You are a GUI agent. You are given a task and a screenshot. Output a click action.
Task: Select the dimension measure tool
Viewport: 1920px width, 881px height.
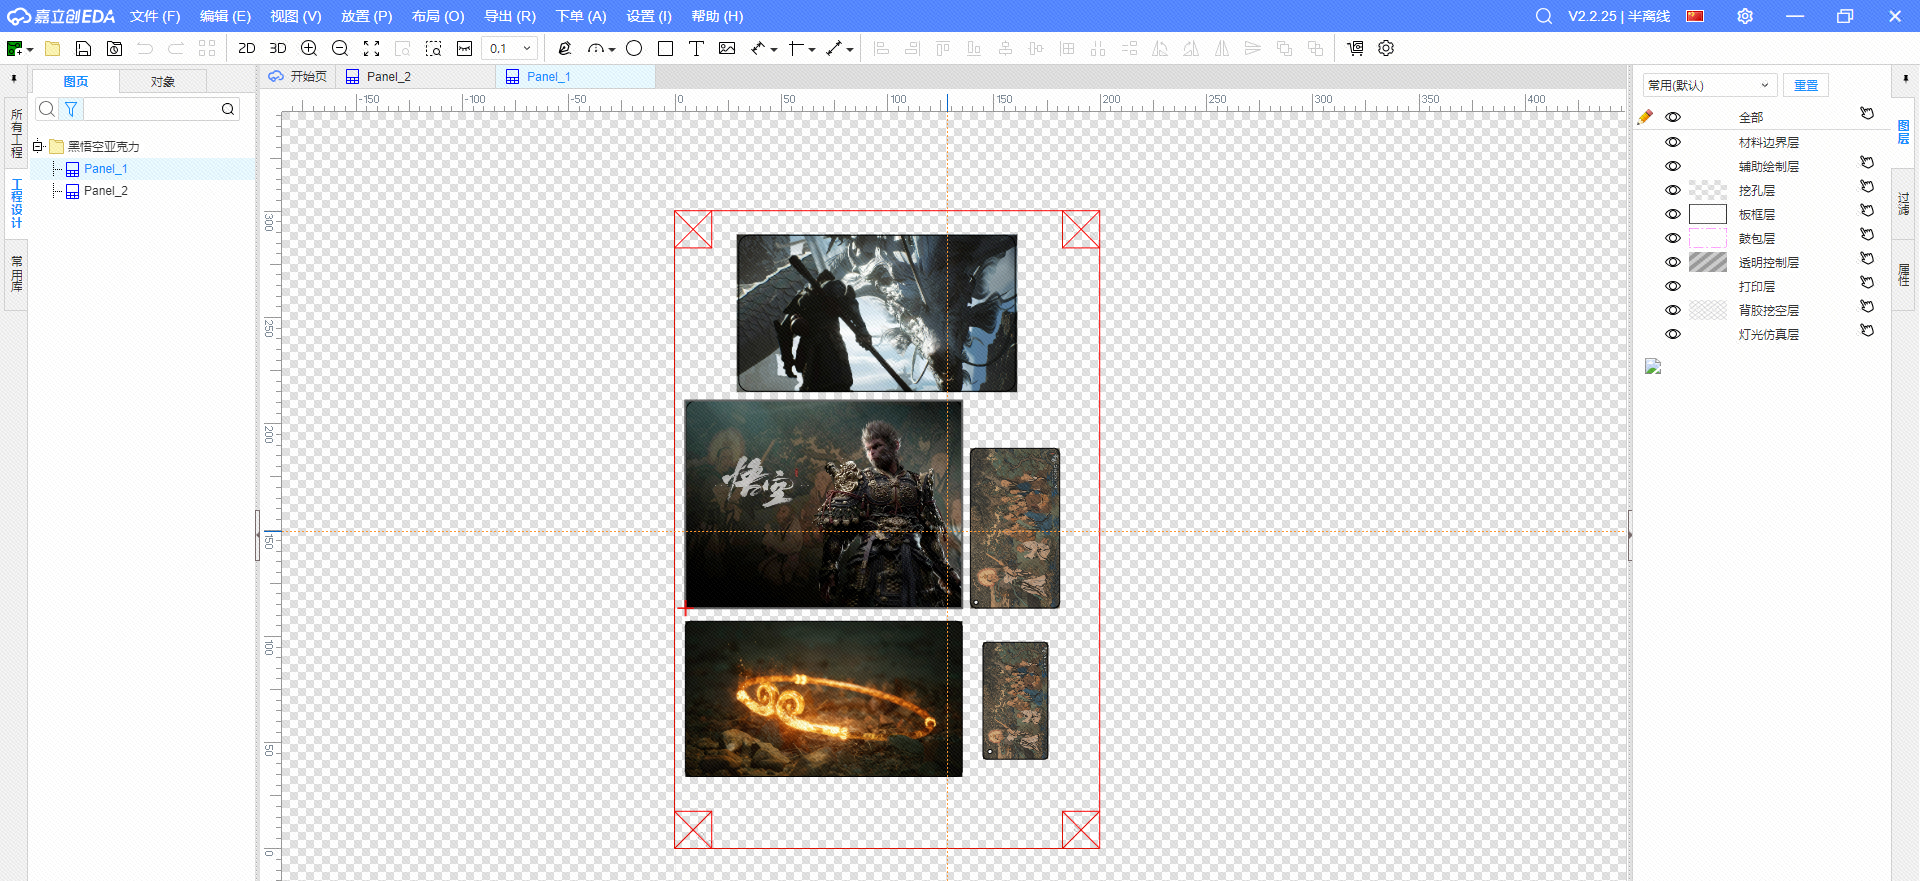point(759,48)
